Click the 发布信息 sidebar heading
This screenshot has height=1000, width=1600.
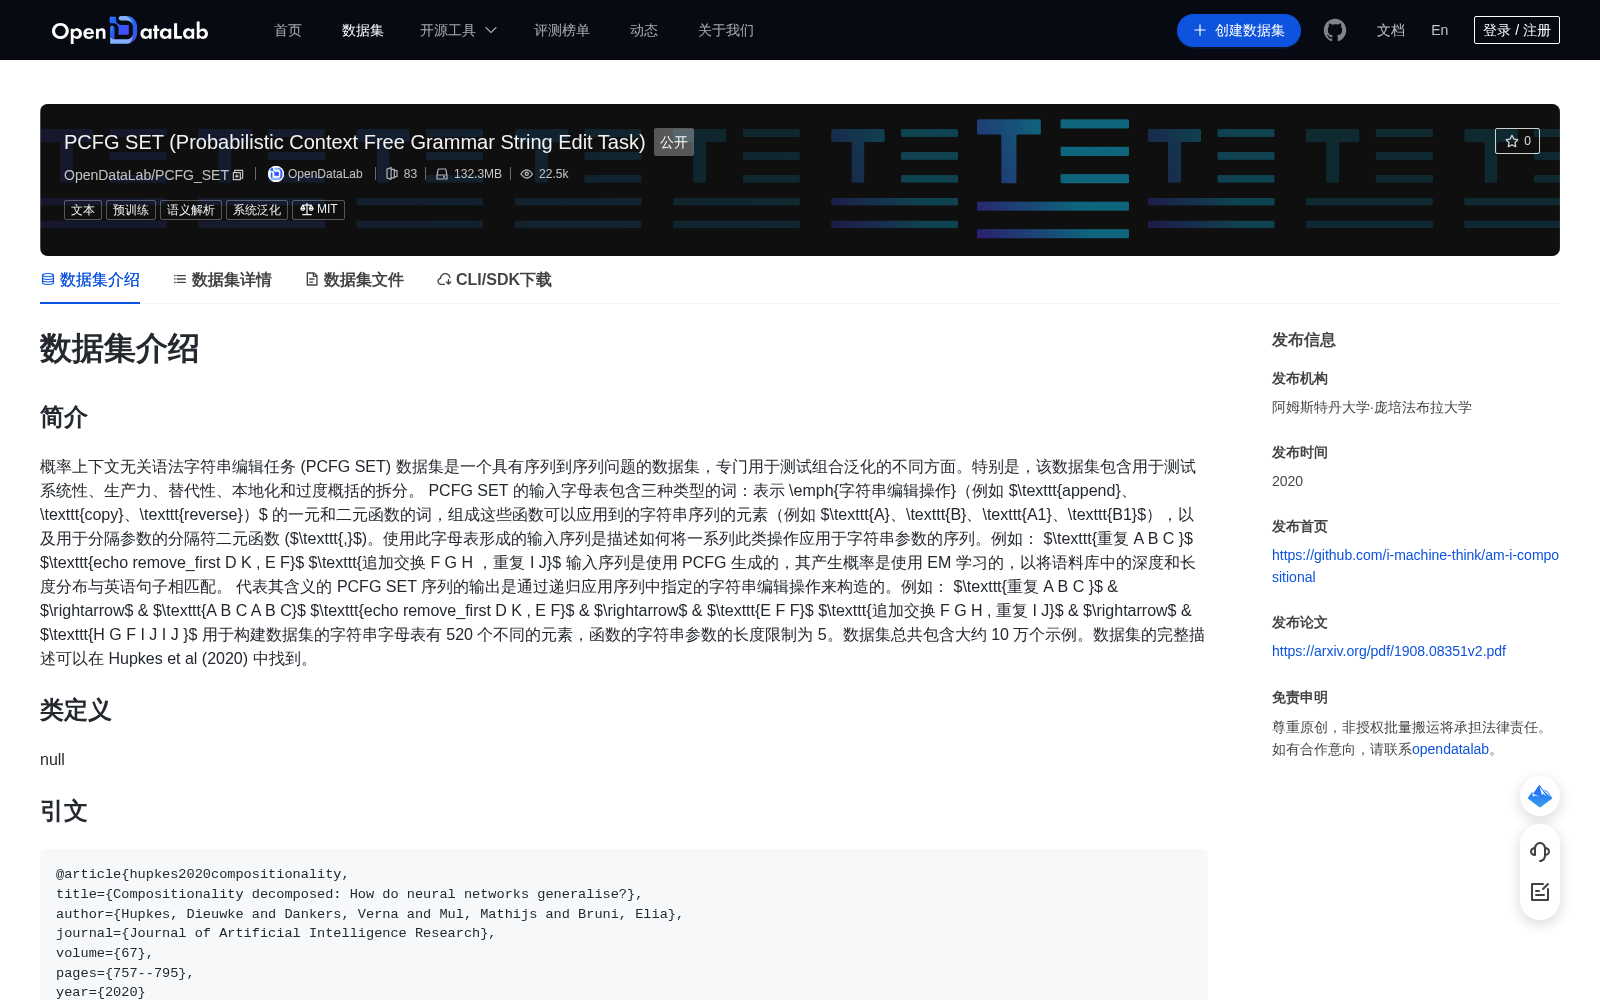pos(1304,340)
